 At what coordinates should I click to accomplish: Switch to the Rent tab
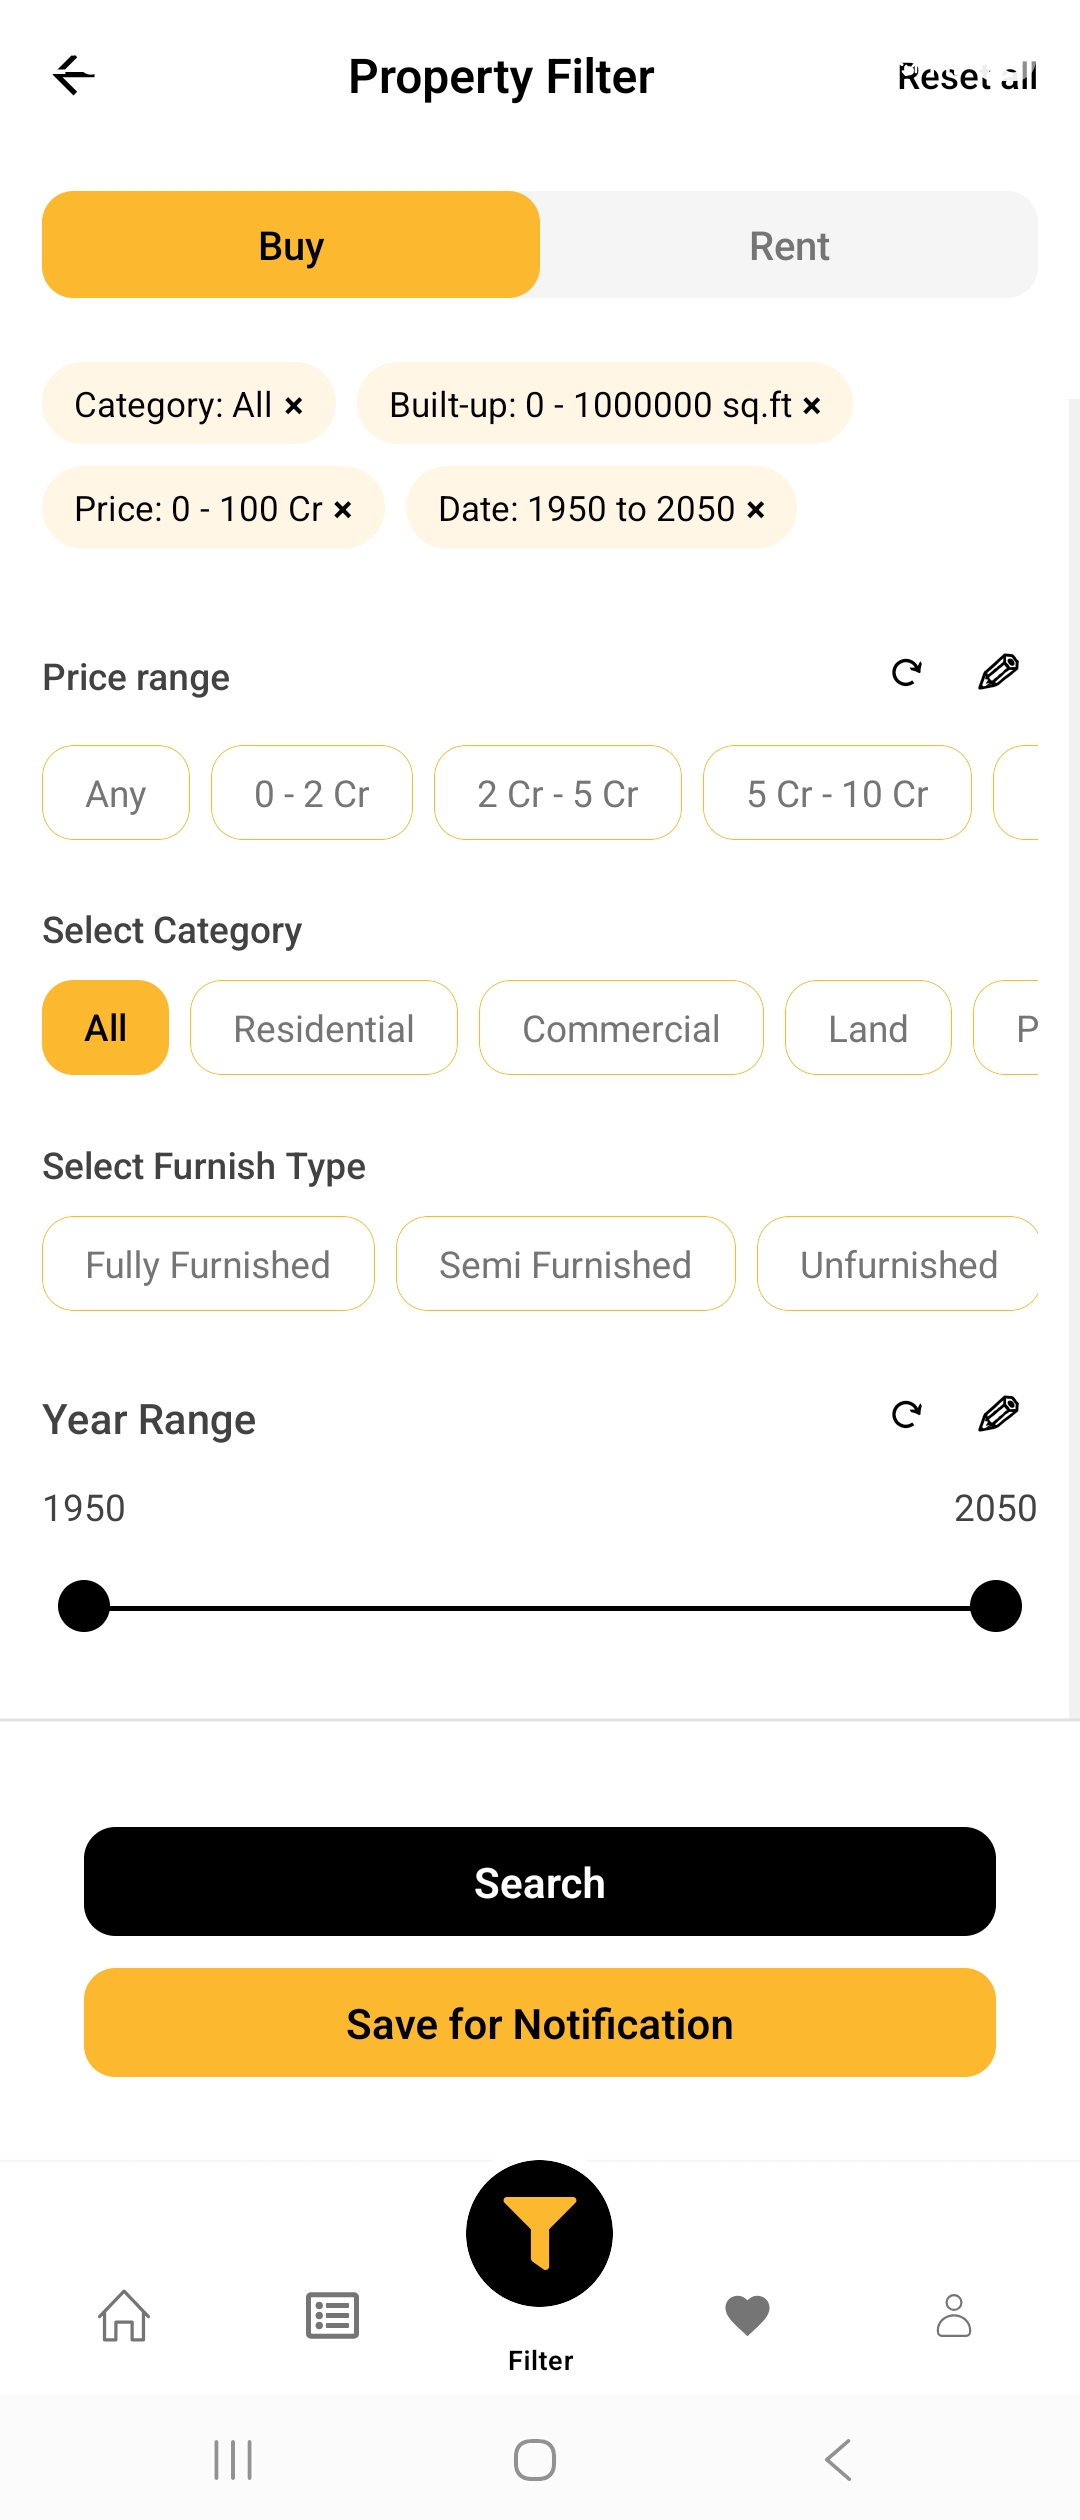[789, 246]
